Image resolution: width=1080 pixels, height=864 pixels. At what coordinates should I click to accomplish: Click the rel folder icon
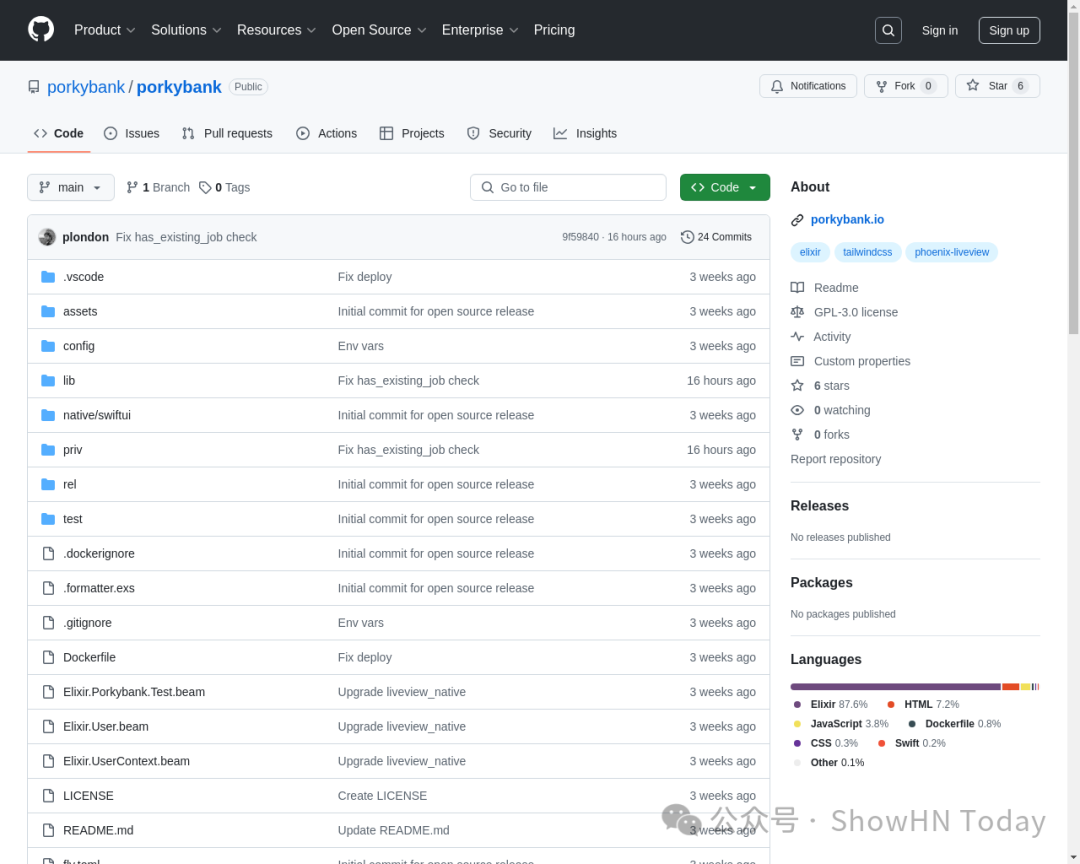tap(48, 484)
